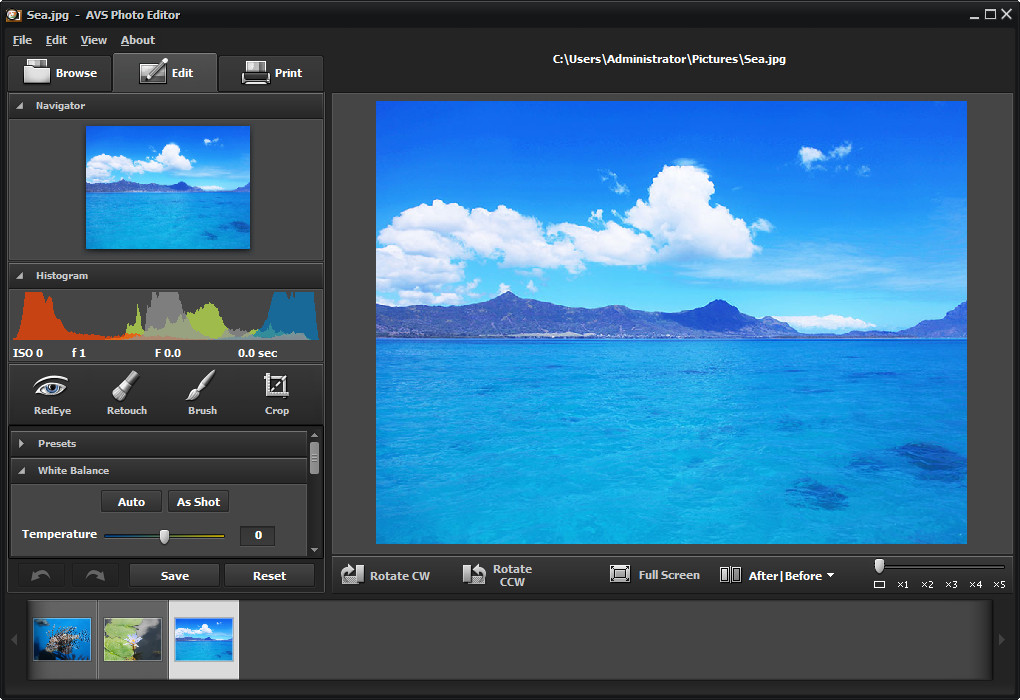Click the Save button
1020x700 pixels.
[174, 576]
